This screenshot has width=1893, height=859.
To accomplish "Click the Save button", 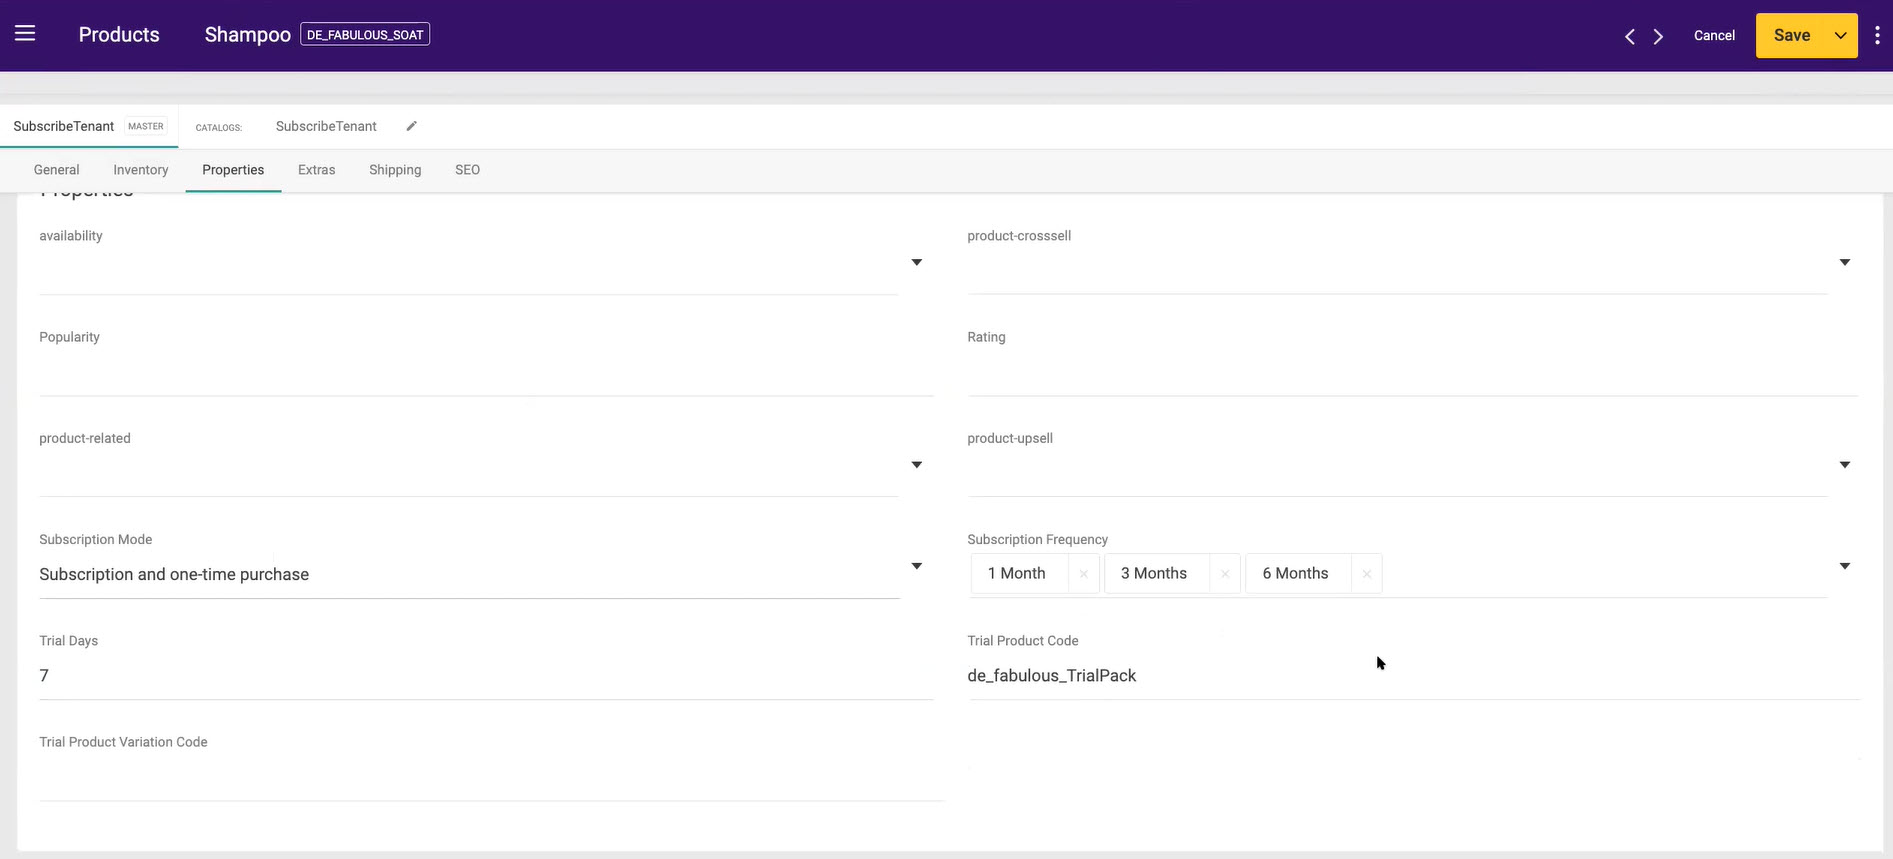I will 1791,35.
